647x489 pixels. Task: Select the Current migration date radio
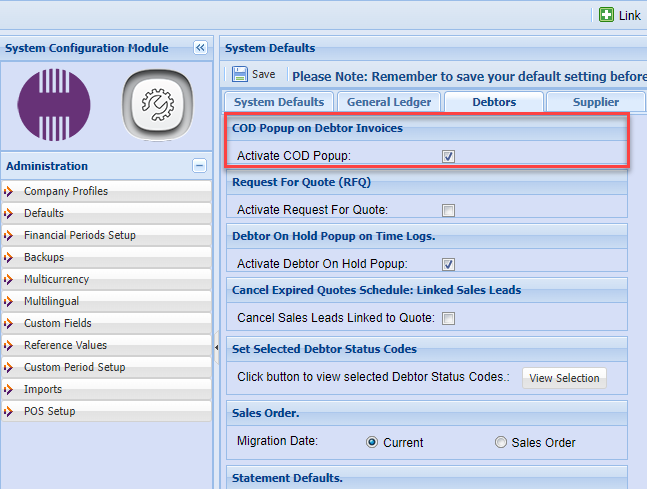372,442
